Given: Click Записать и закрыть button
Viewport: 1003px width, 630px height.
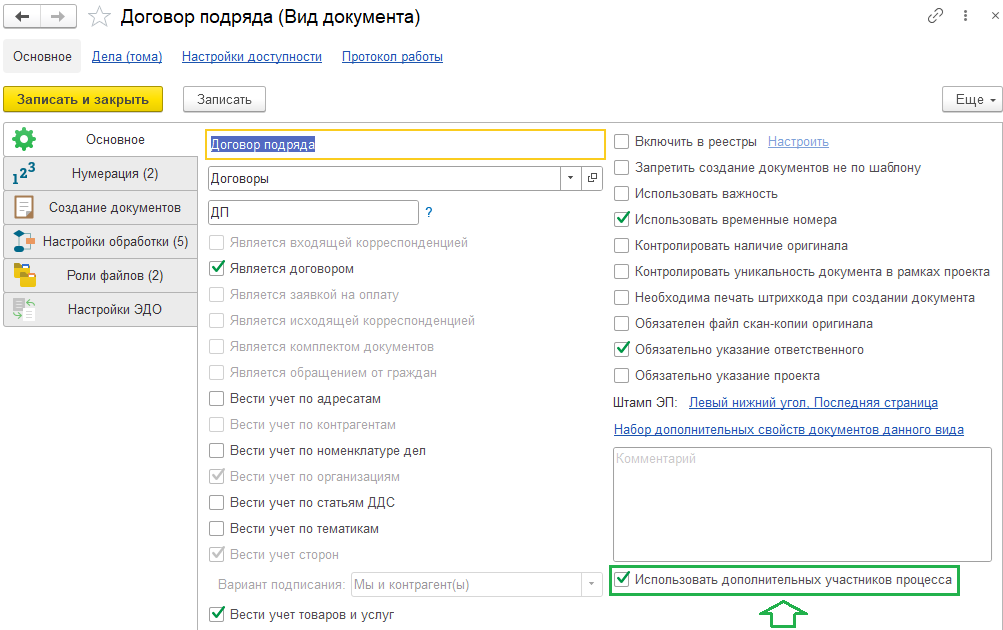Looking at the screenshot, I should click(x=83, y=99).
